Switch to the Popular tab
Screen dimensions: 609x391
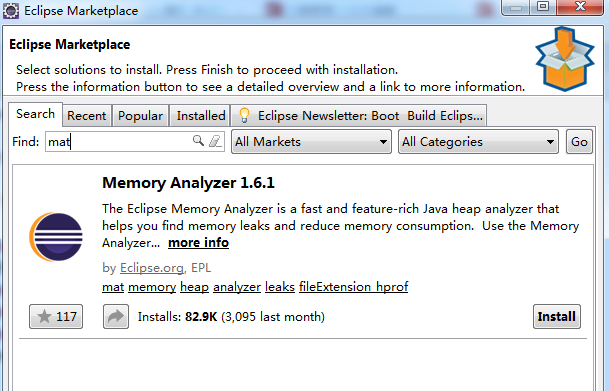coord(140,116)
